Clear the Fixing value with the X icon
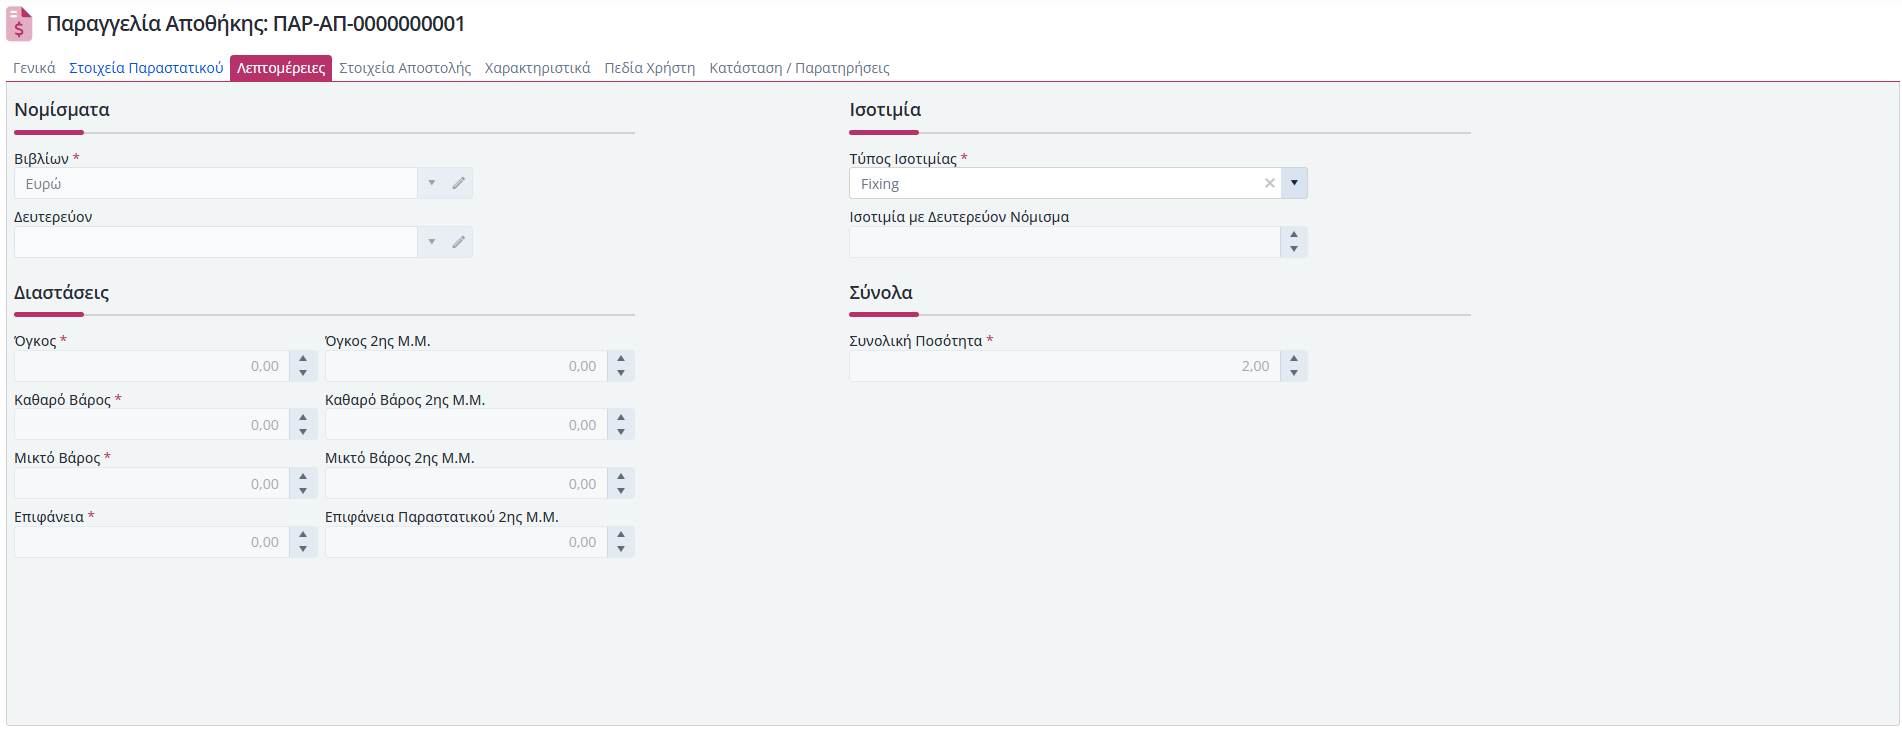1902x731 pixels. [1269, 183]
